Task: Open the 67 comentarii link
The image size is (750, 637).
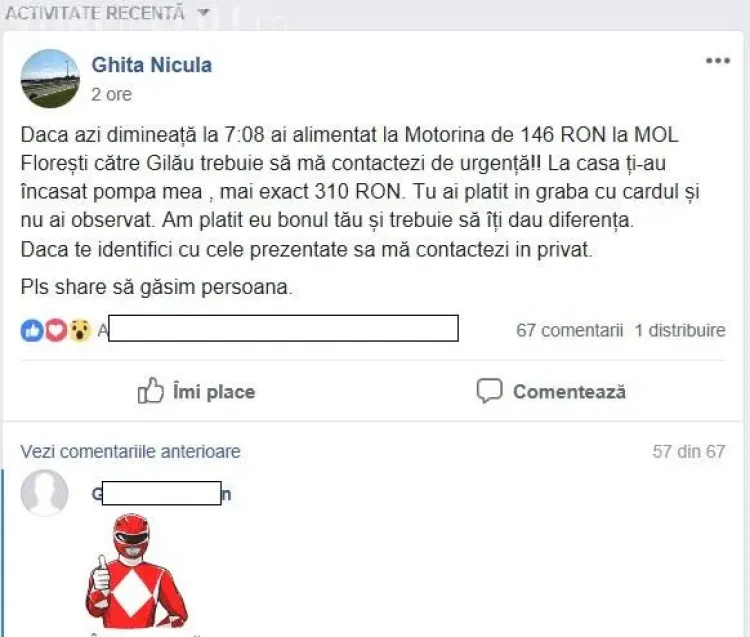Action: click(569, 330)
